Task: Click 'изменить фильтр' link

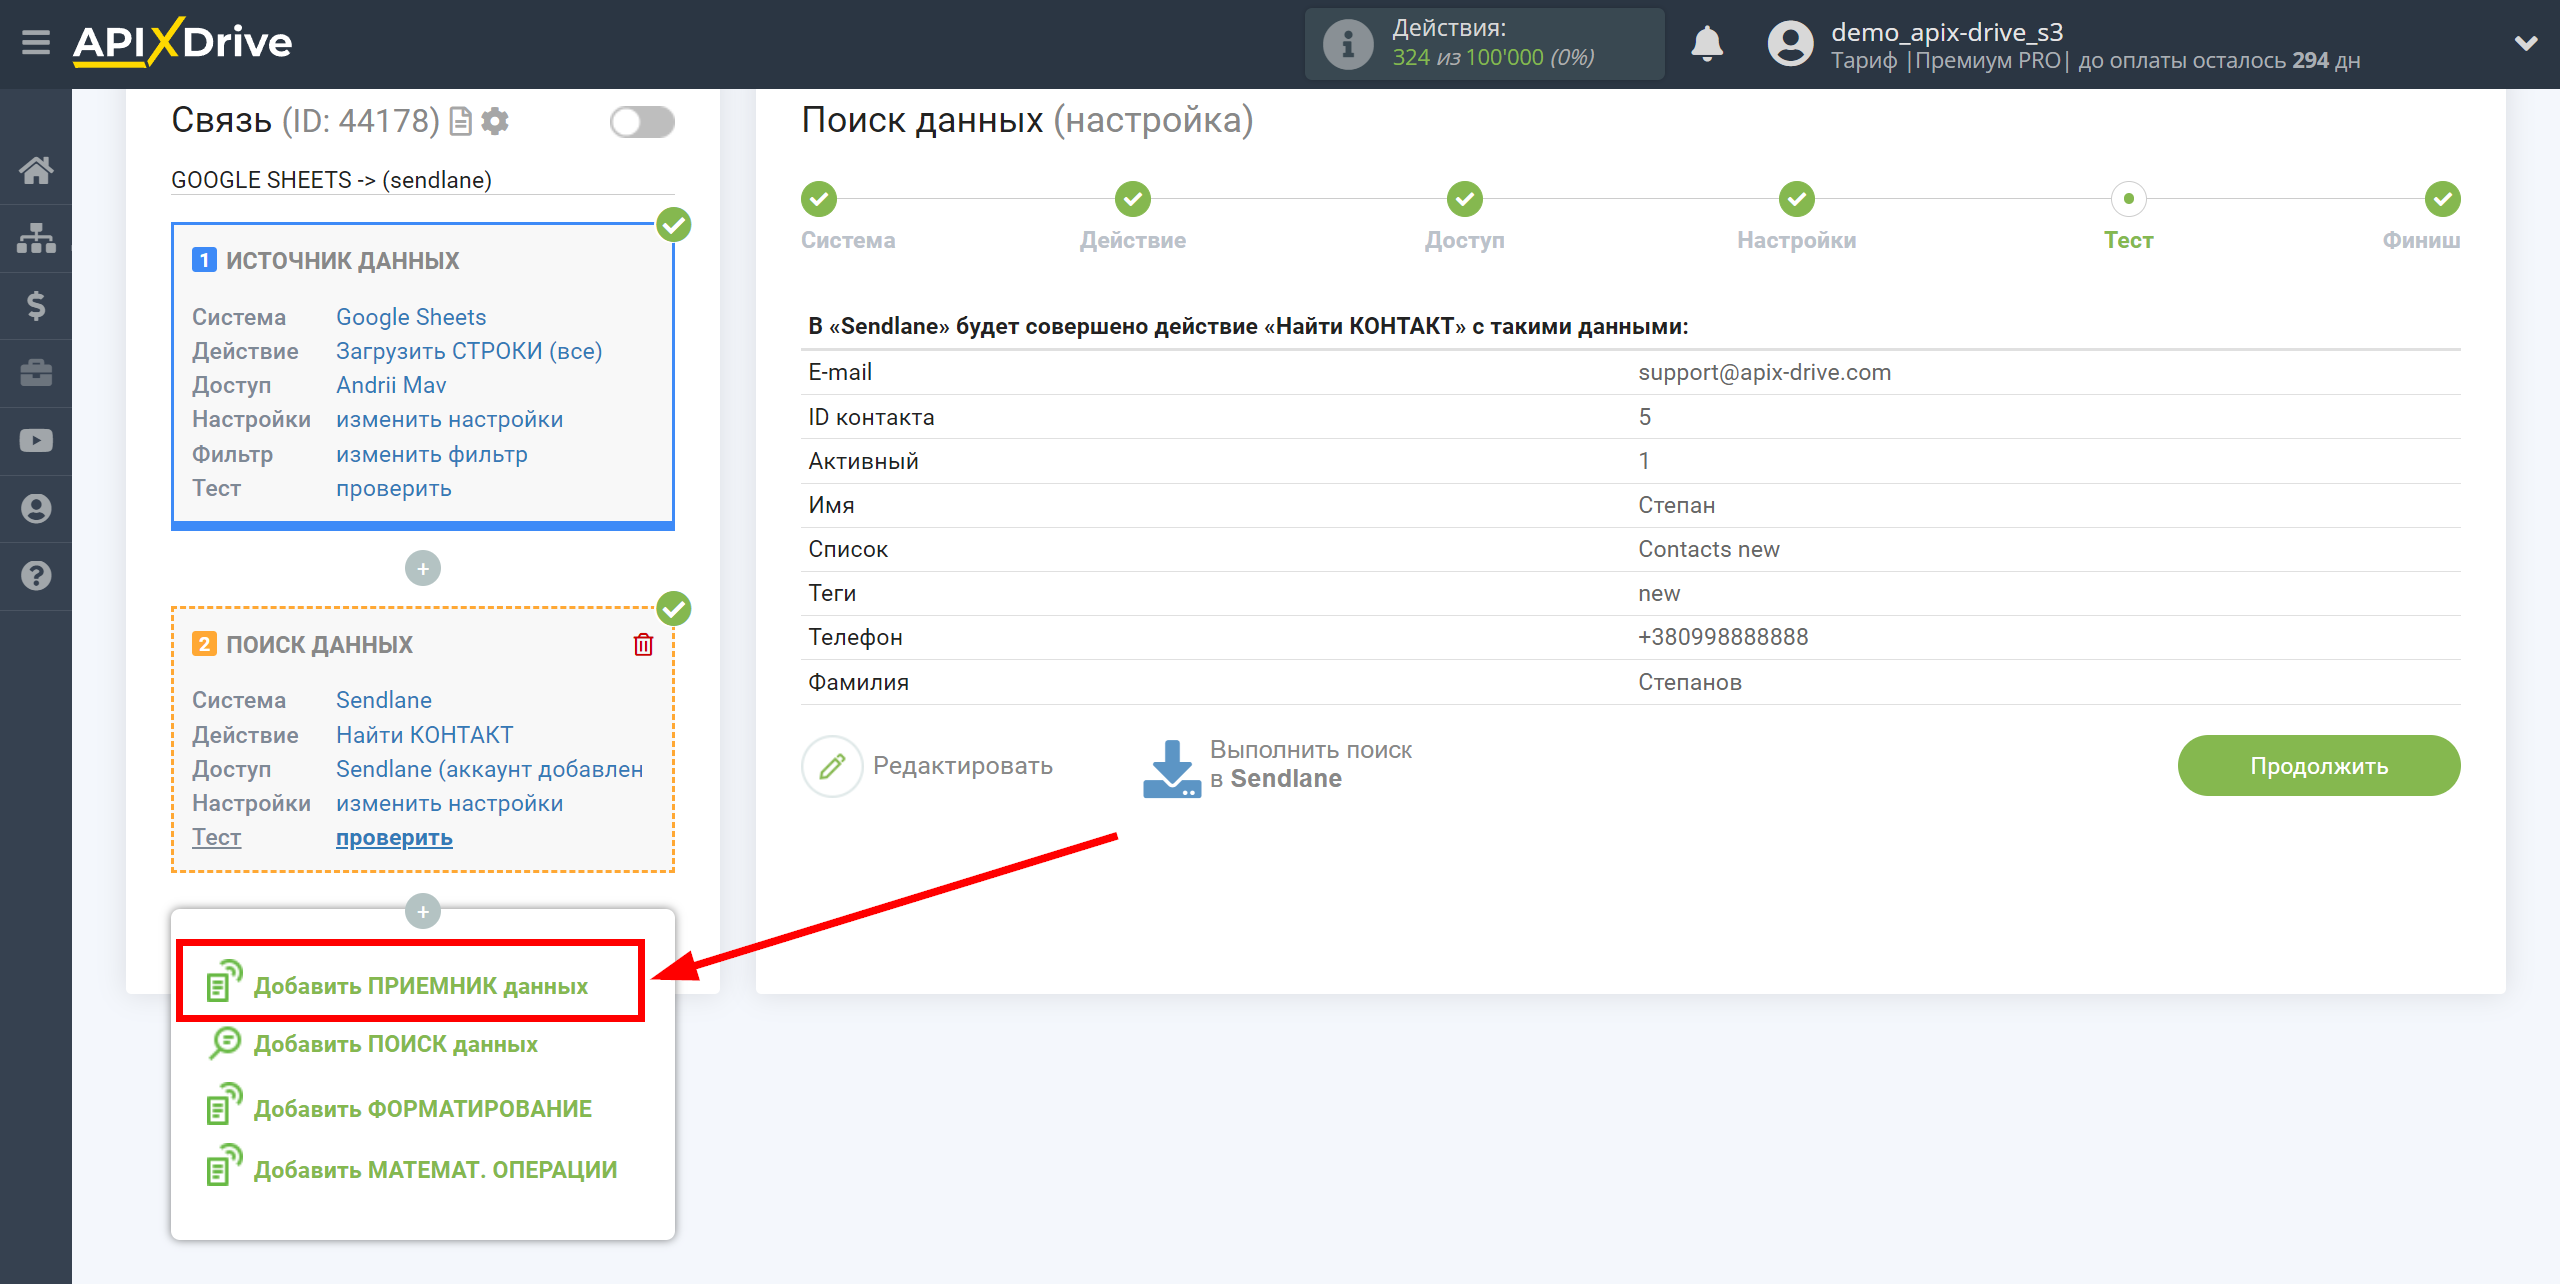Action: [x=432, y=454]
